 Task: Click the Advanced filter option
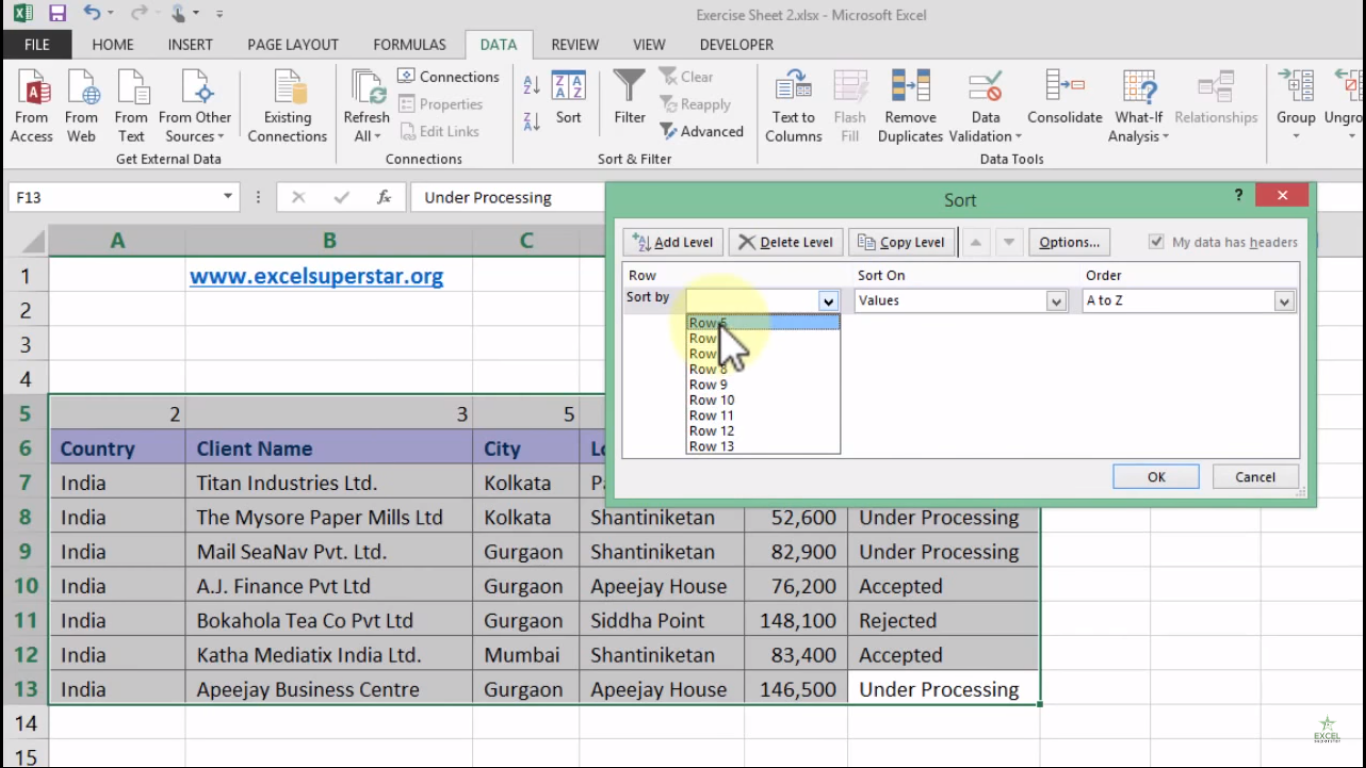(x=702, y=131)
